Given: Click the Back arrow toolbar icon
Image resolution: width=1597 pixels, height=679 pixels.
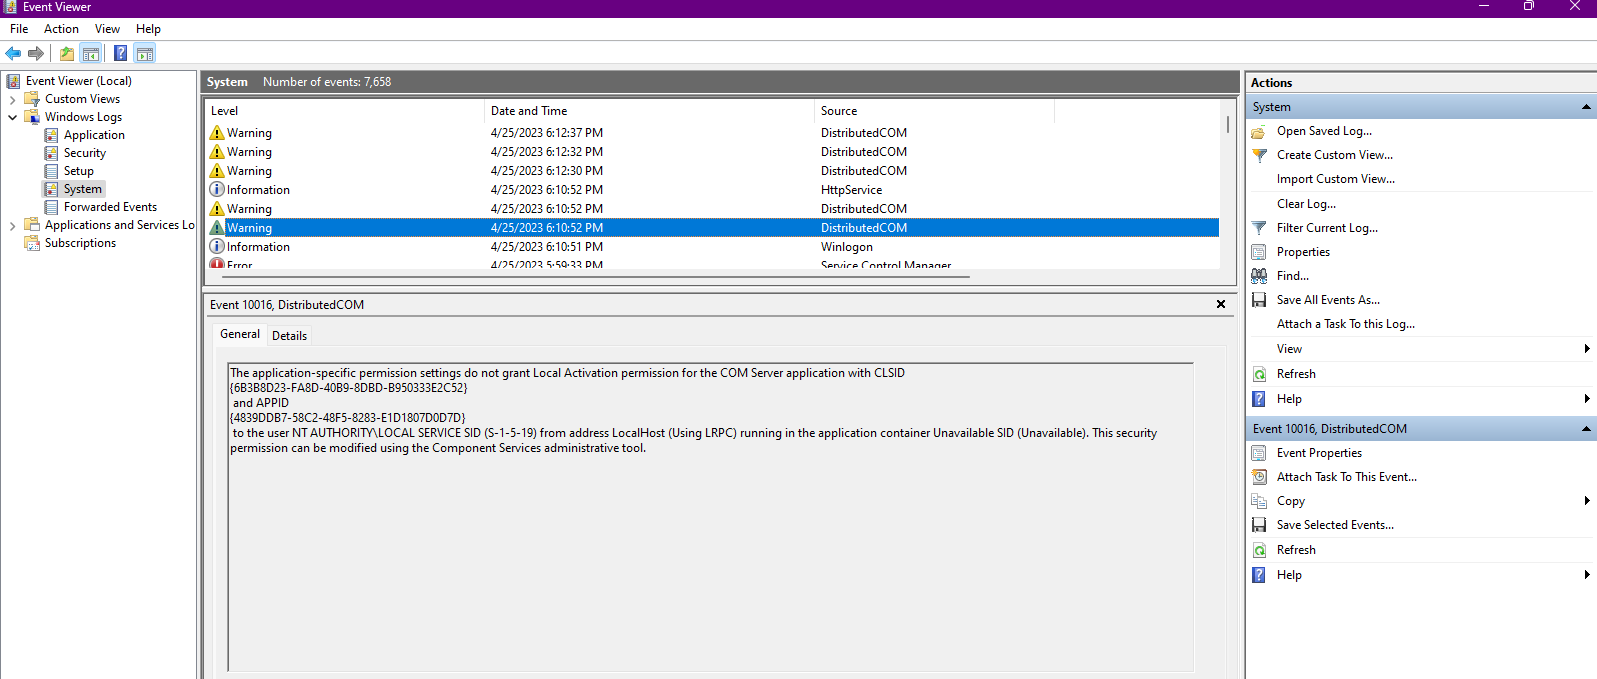Looking at the screenshot, I should pos(13,53).
